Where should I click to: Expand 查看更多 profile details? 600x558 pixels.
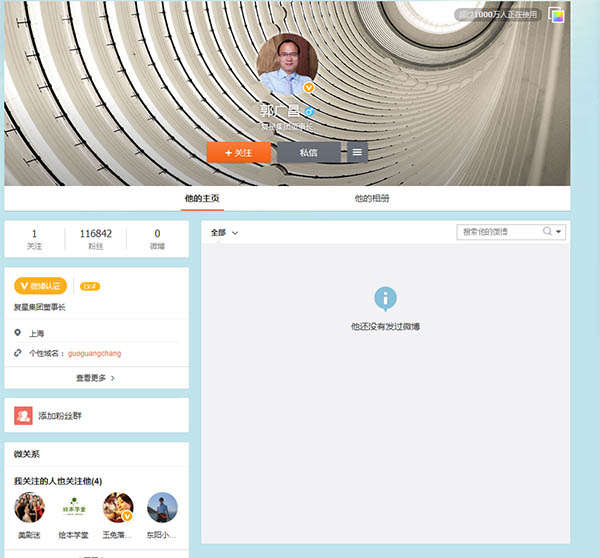96,378
